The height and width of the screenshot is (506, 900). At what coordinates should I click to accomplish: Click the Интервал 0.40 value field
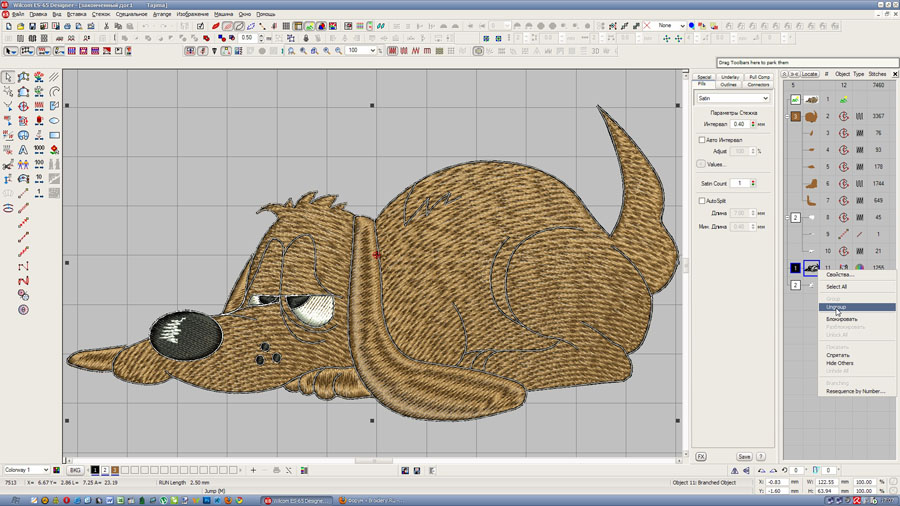[739, 124]
